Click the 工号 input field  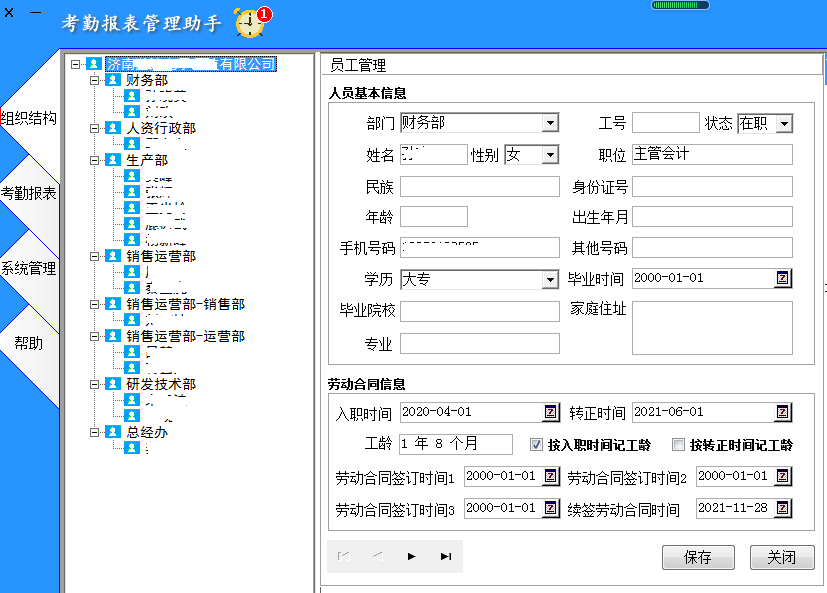coord(666,122)
